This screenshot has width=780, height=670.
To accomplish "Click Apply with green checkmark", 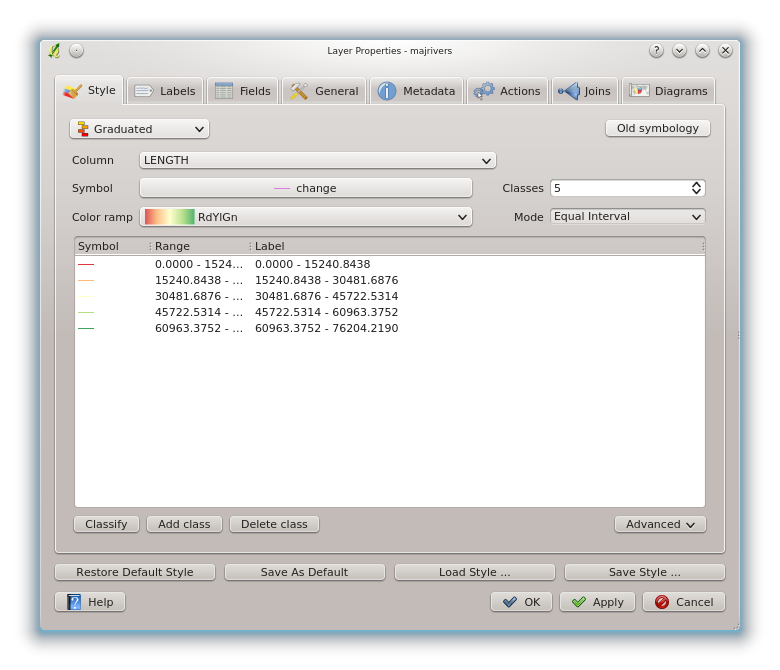I will (597, 602).
